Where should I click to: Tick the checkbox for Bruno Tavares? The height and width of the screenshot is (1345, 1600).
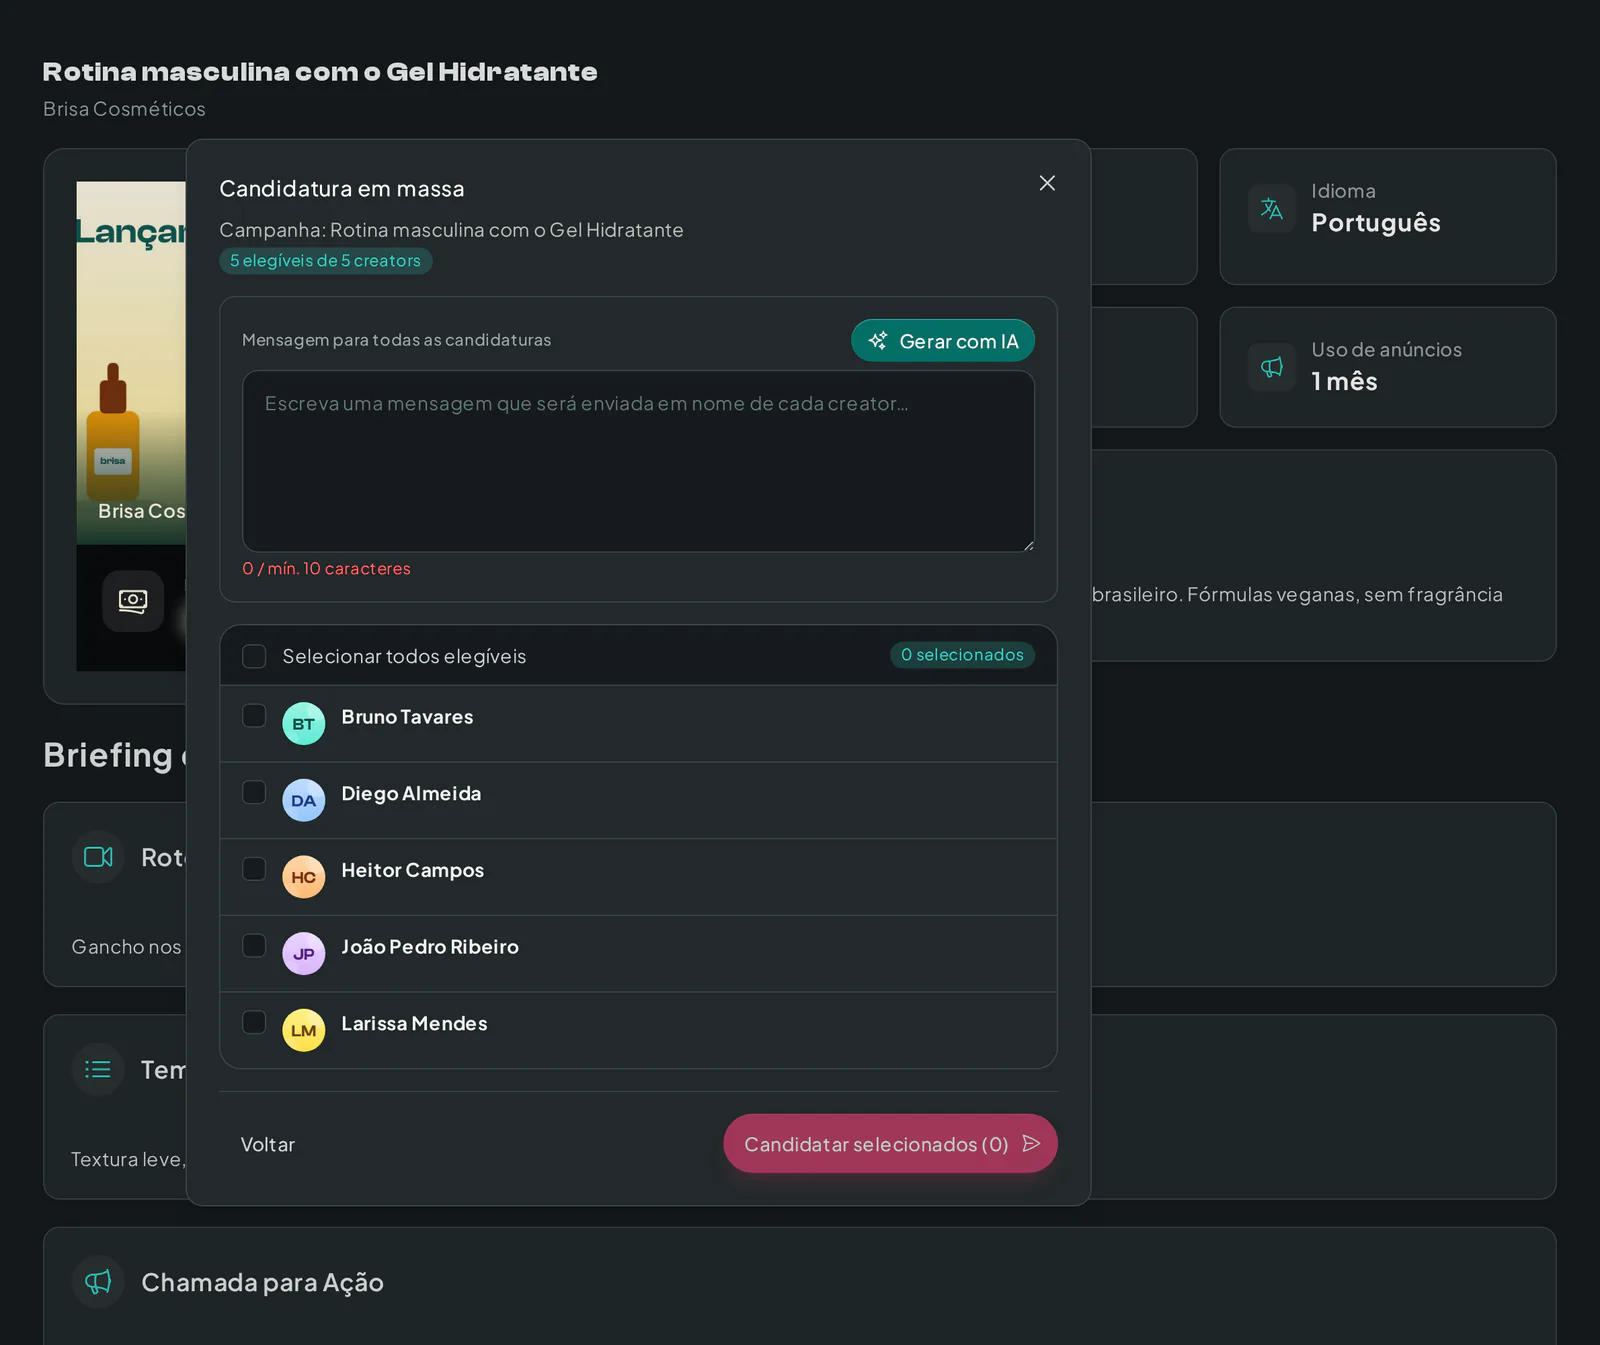point(254,716)
